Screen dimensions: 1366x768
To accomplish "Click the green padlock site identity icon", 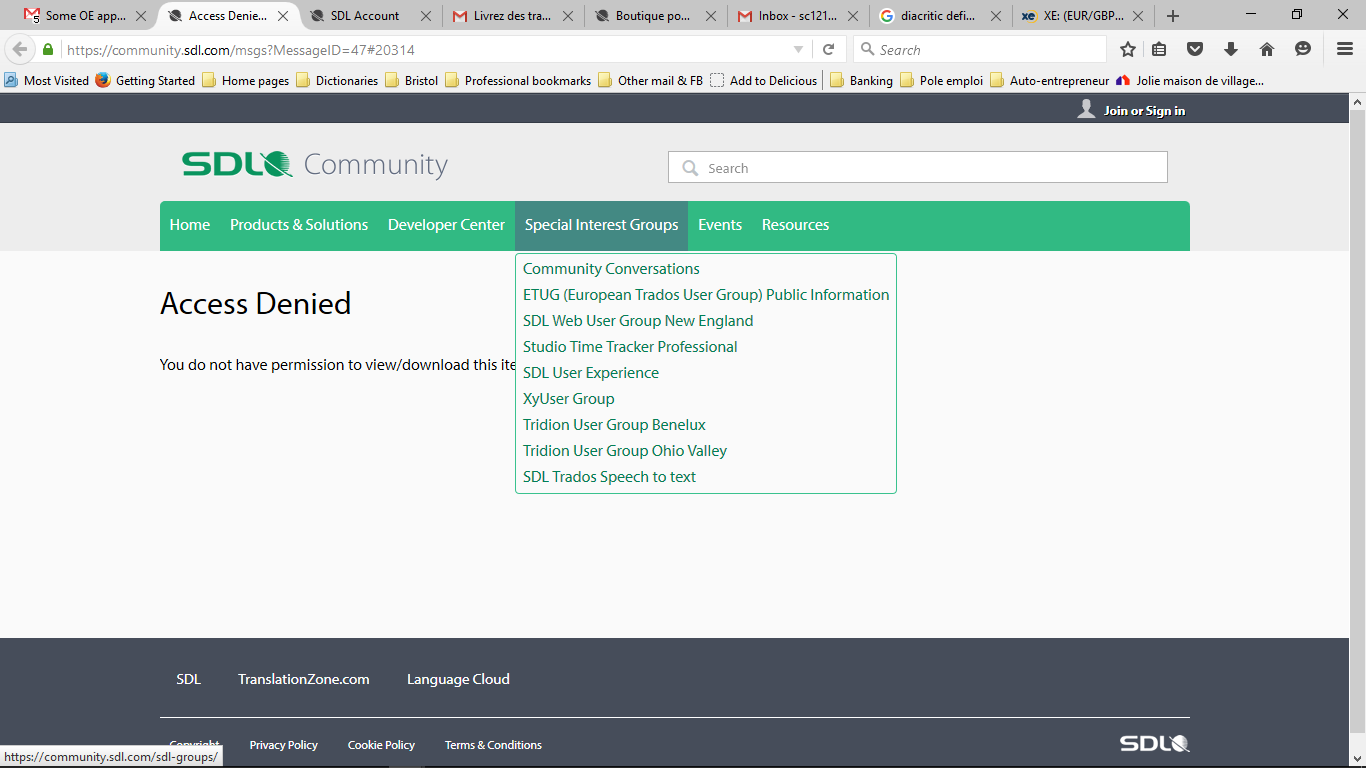I will tap(48, 50).
